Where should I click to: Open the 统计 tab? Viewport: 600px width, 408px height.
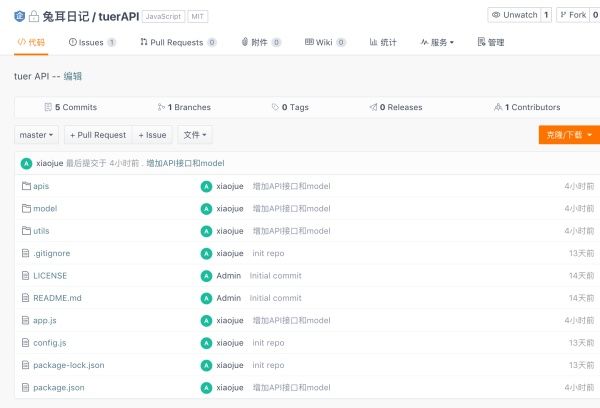coord(383,42)
